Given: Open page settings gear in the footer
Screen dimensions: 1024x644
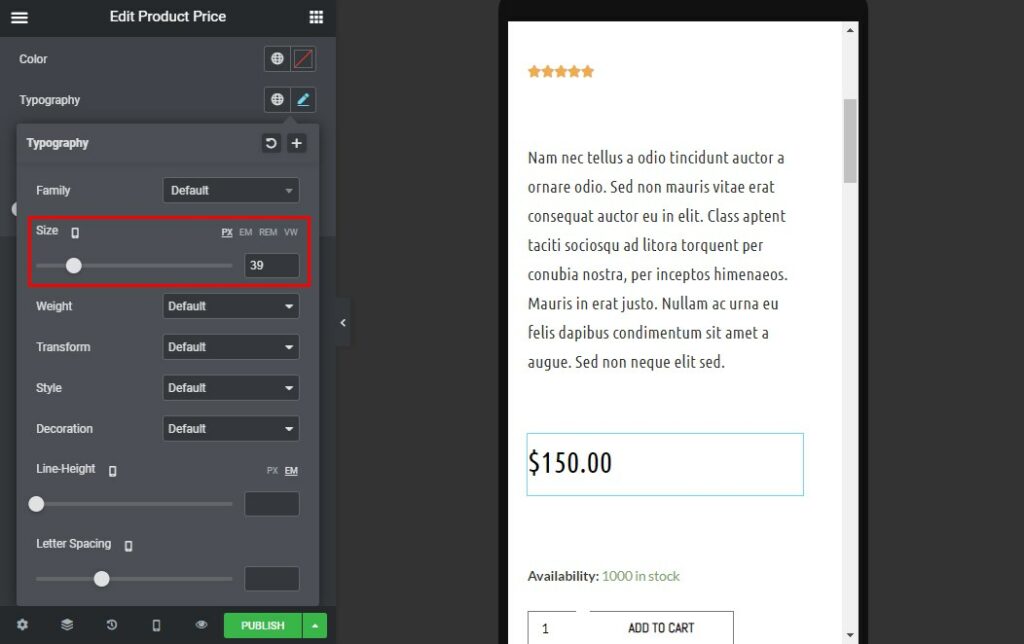Looking at the screenshot, I should pyautogui.click(x=22, y=625).
